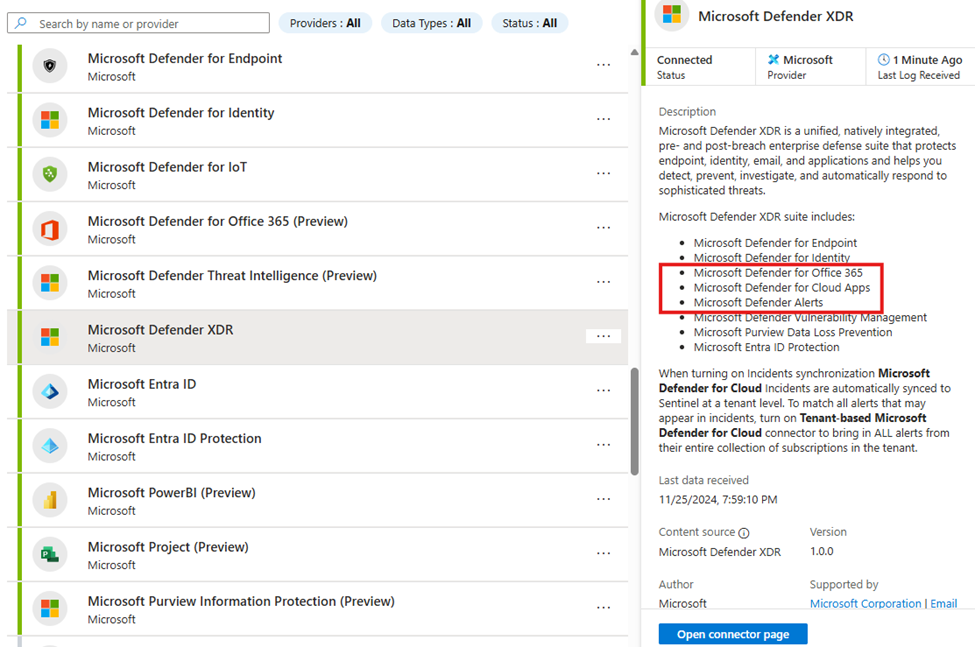
Task: Click the Office 365 icon in the connector list
Action: coord(50,229)
